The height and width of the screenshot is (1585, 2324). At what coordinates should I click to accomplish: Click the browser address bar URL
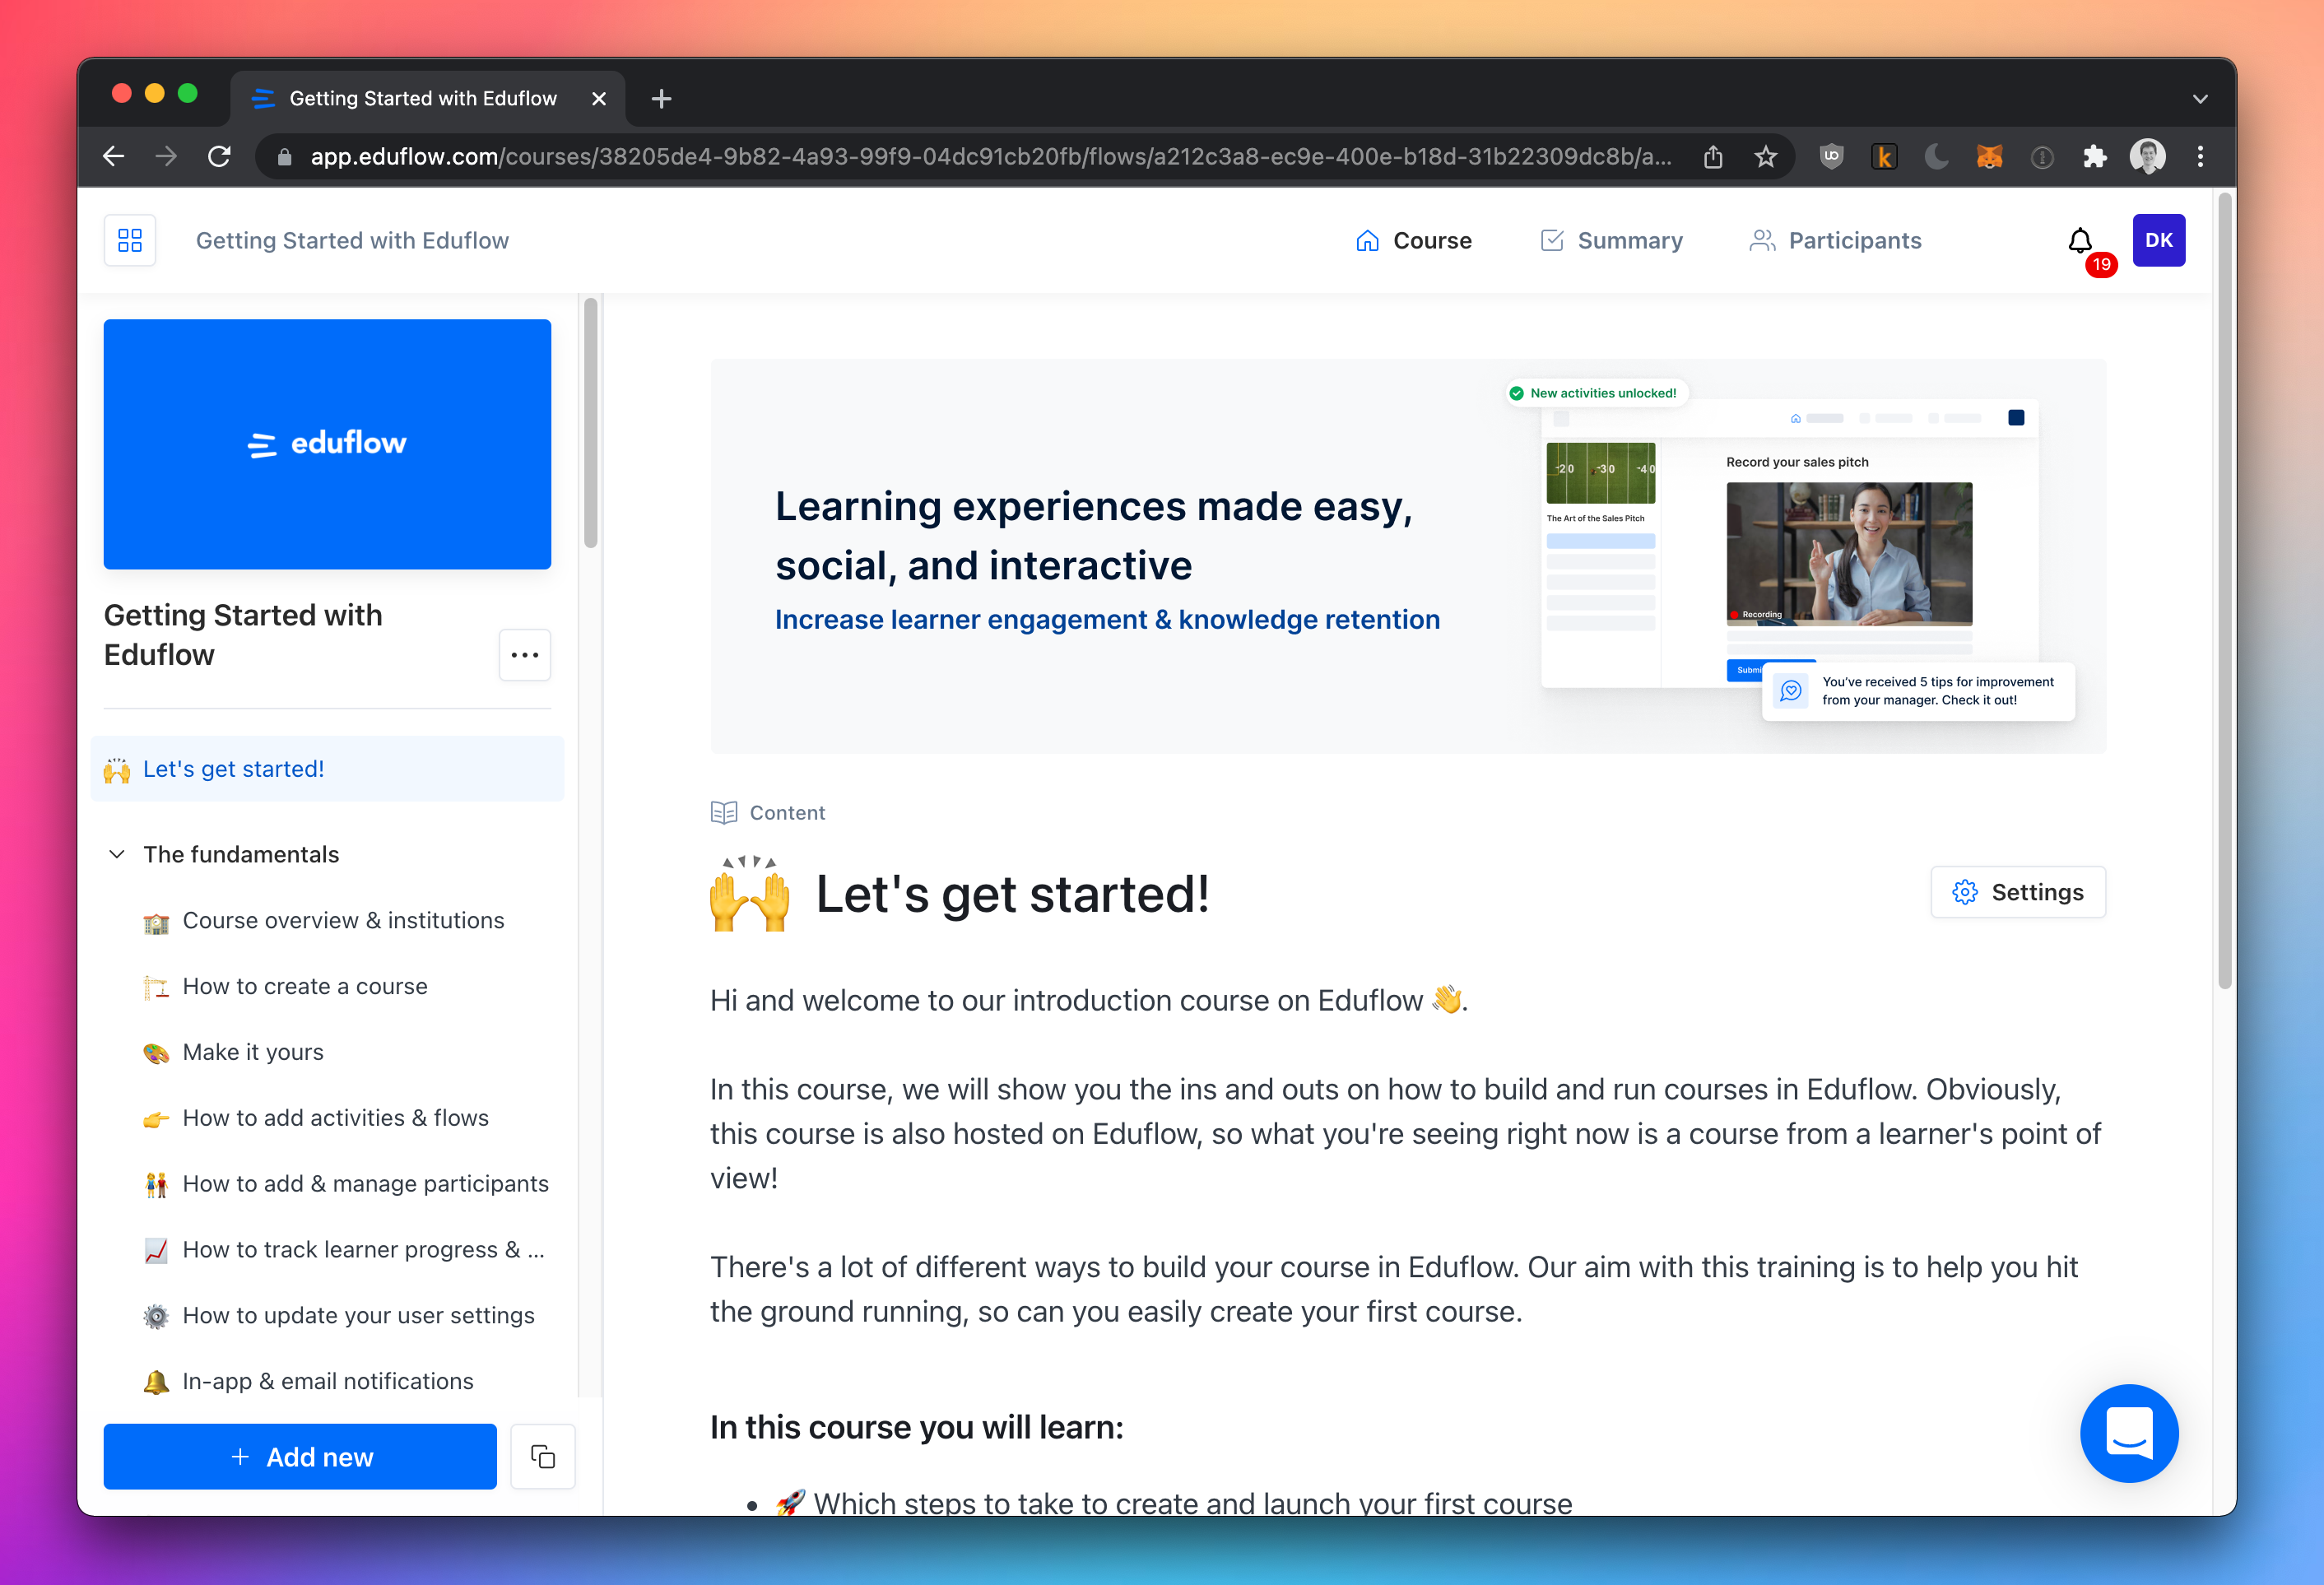[x=990, y=157]
